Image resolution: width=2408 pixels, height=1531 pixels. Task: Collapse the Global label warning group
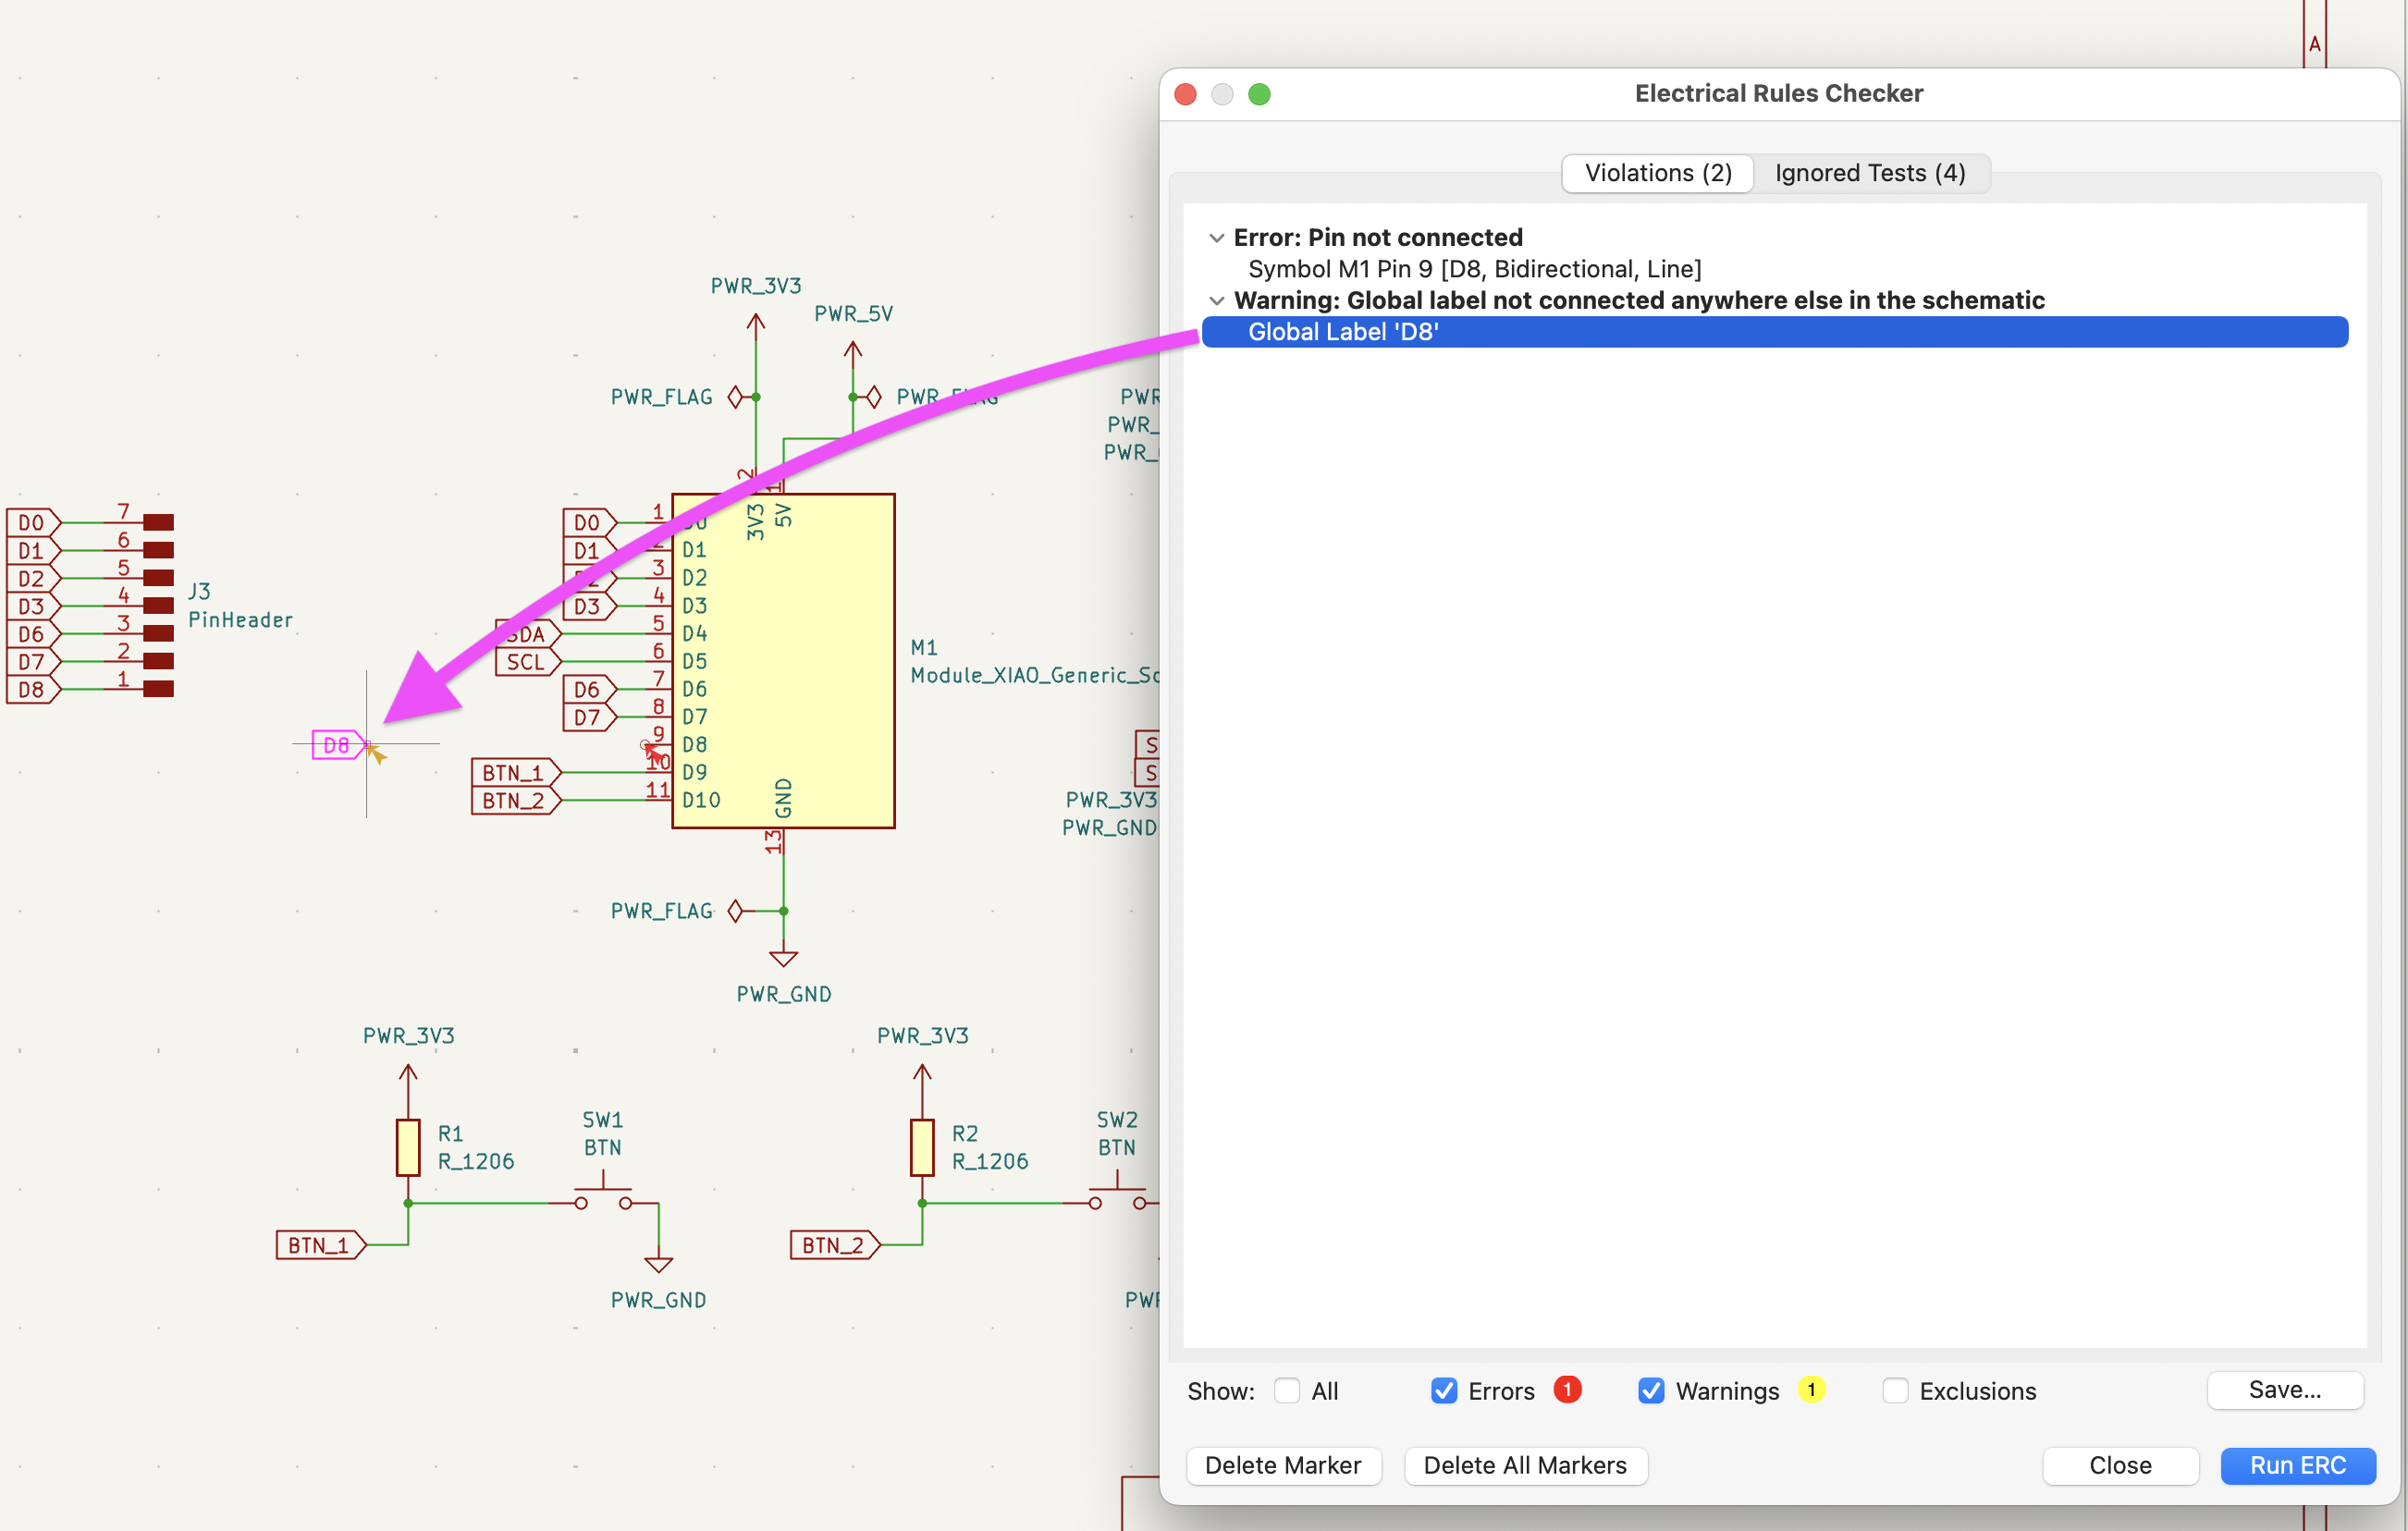[x=1216, y=301]
